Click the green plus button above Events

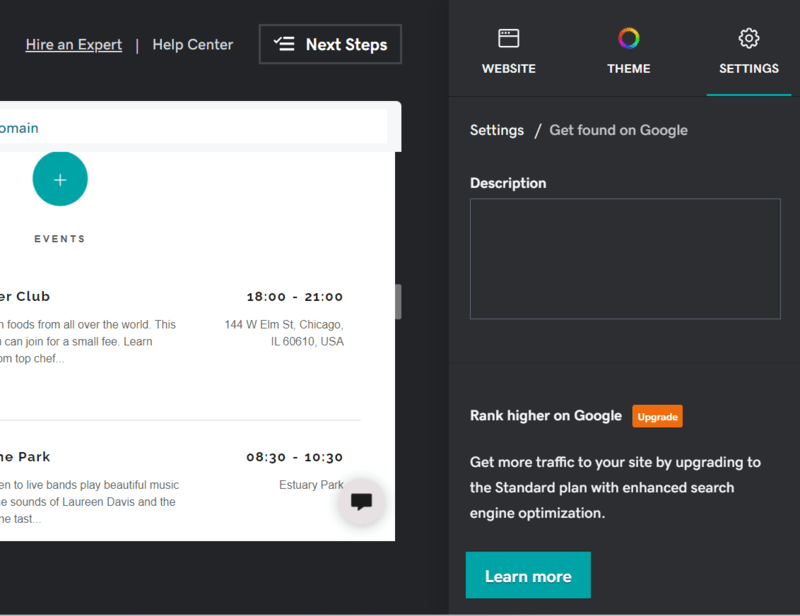click(x=60, y=178)
